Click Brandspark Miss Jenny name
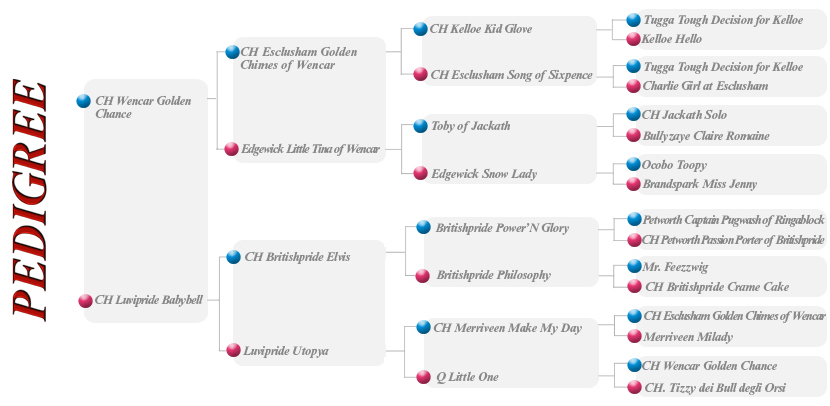Viewport: 830px width, 406px height. [700, 184]
